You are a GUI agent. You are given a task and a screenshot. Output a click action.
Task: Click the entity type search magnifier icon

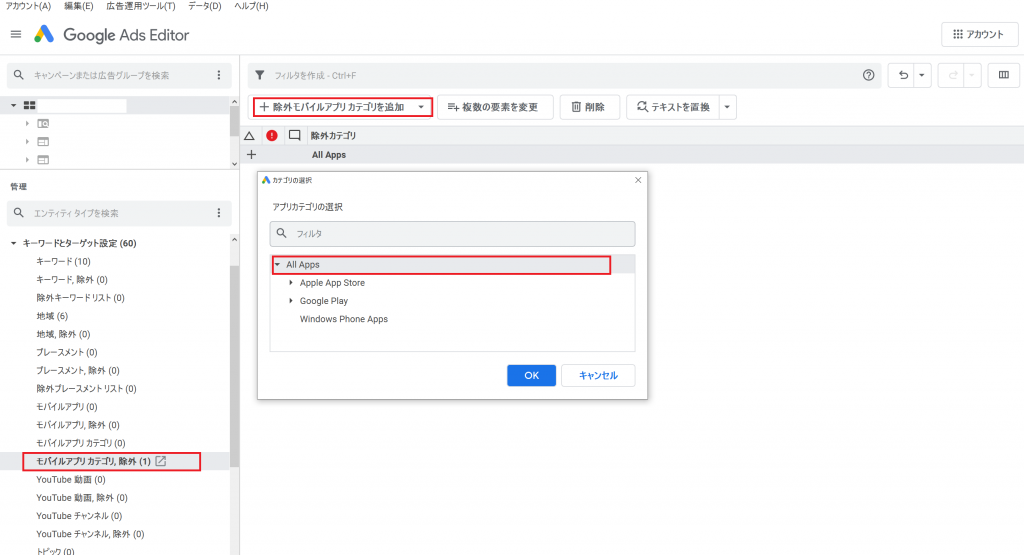click(18, 213)
